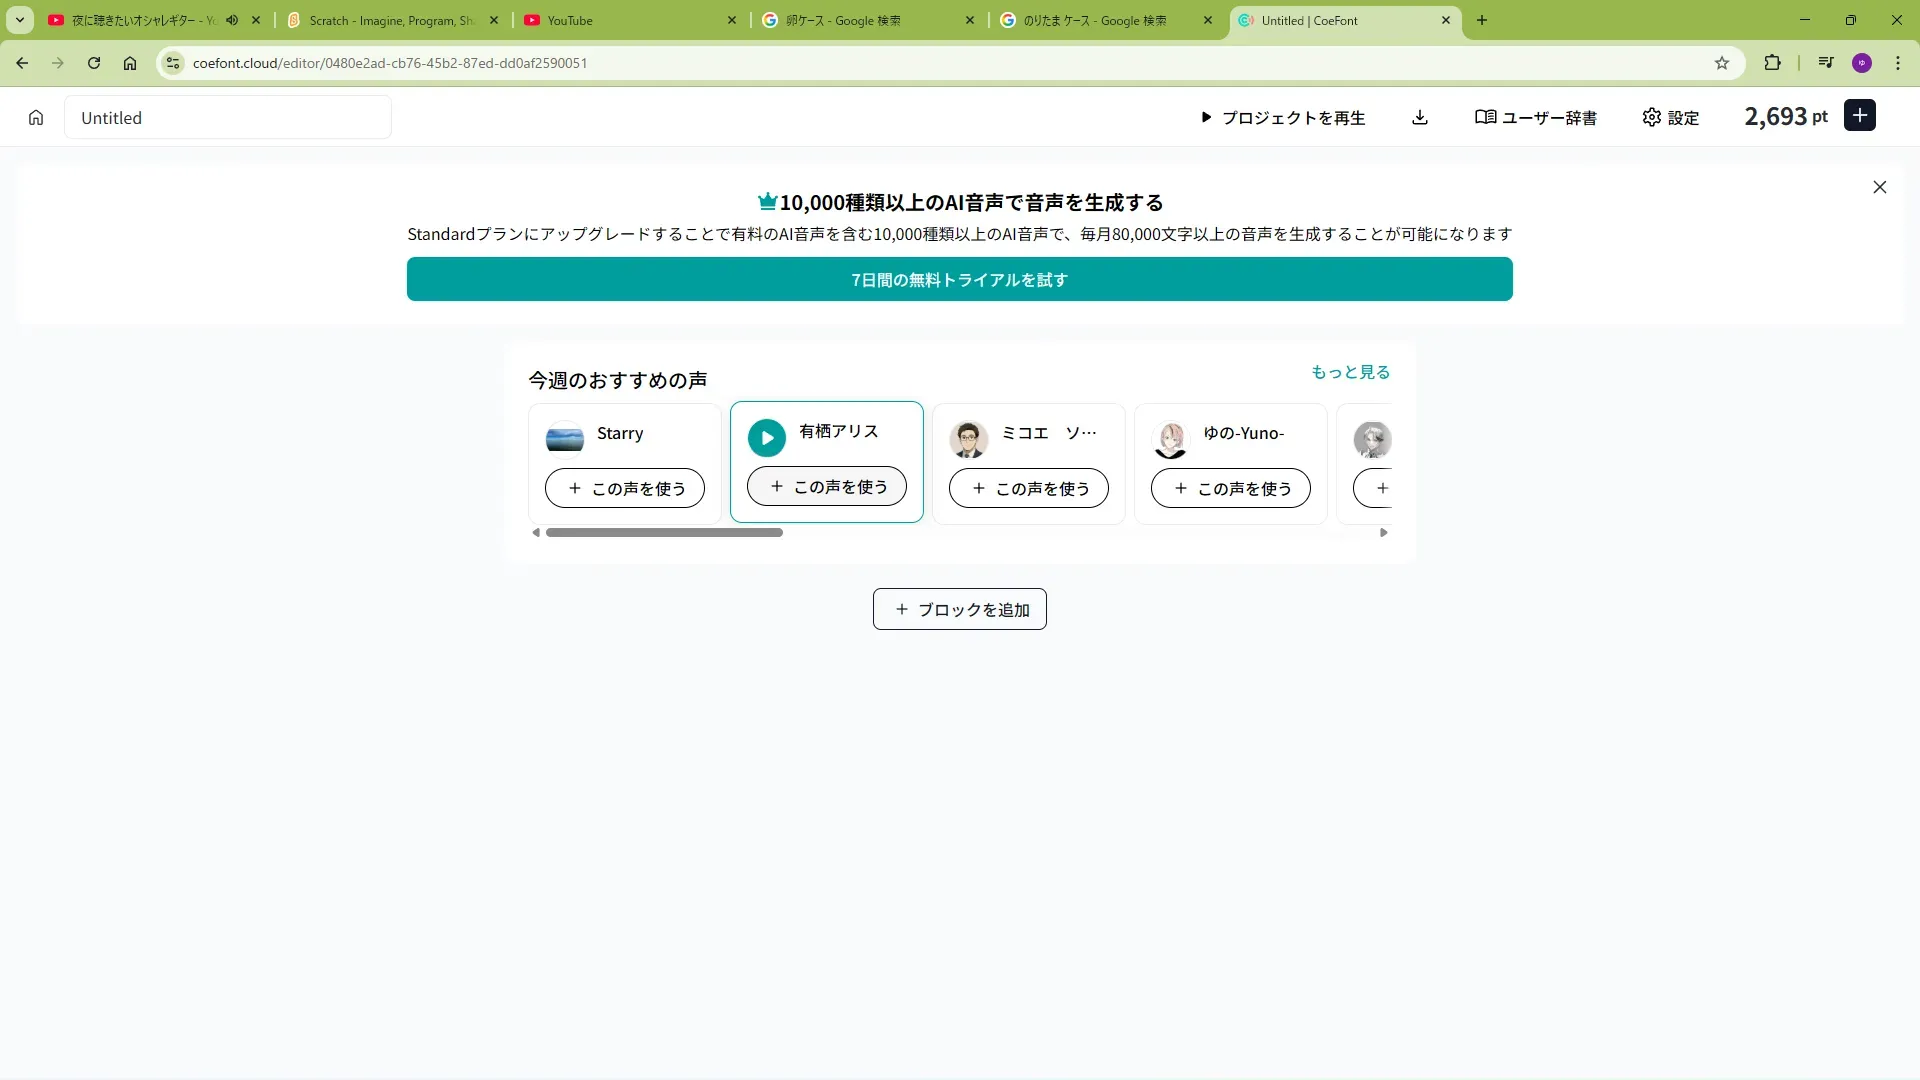This screenshot has width=1920, height=1080.
Task: Click もっと見る link
Action: point(1350,372)
